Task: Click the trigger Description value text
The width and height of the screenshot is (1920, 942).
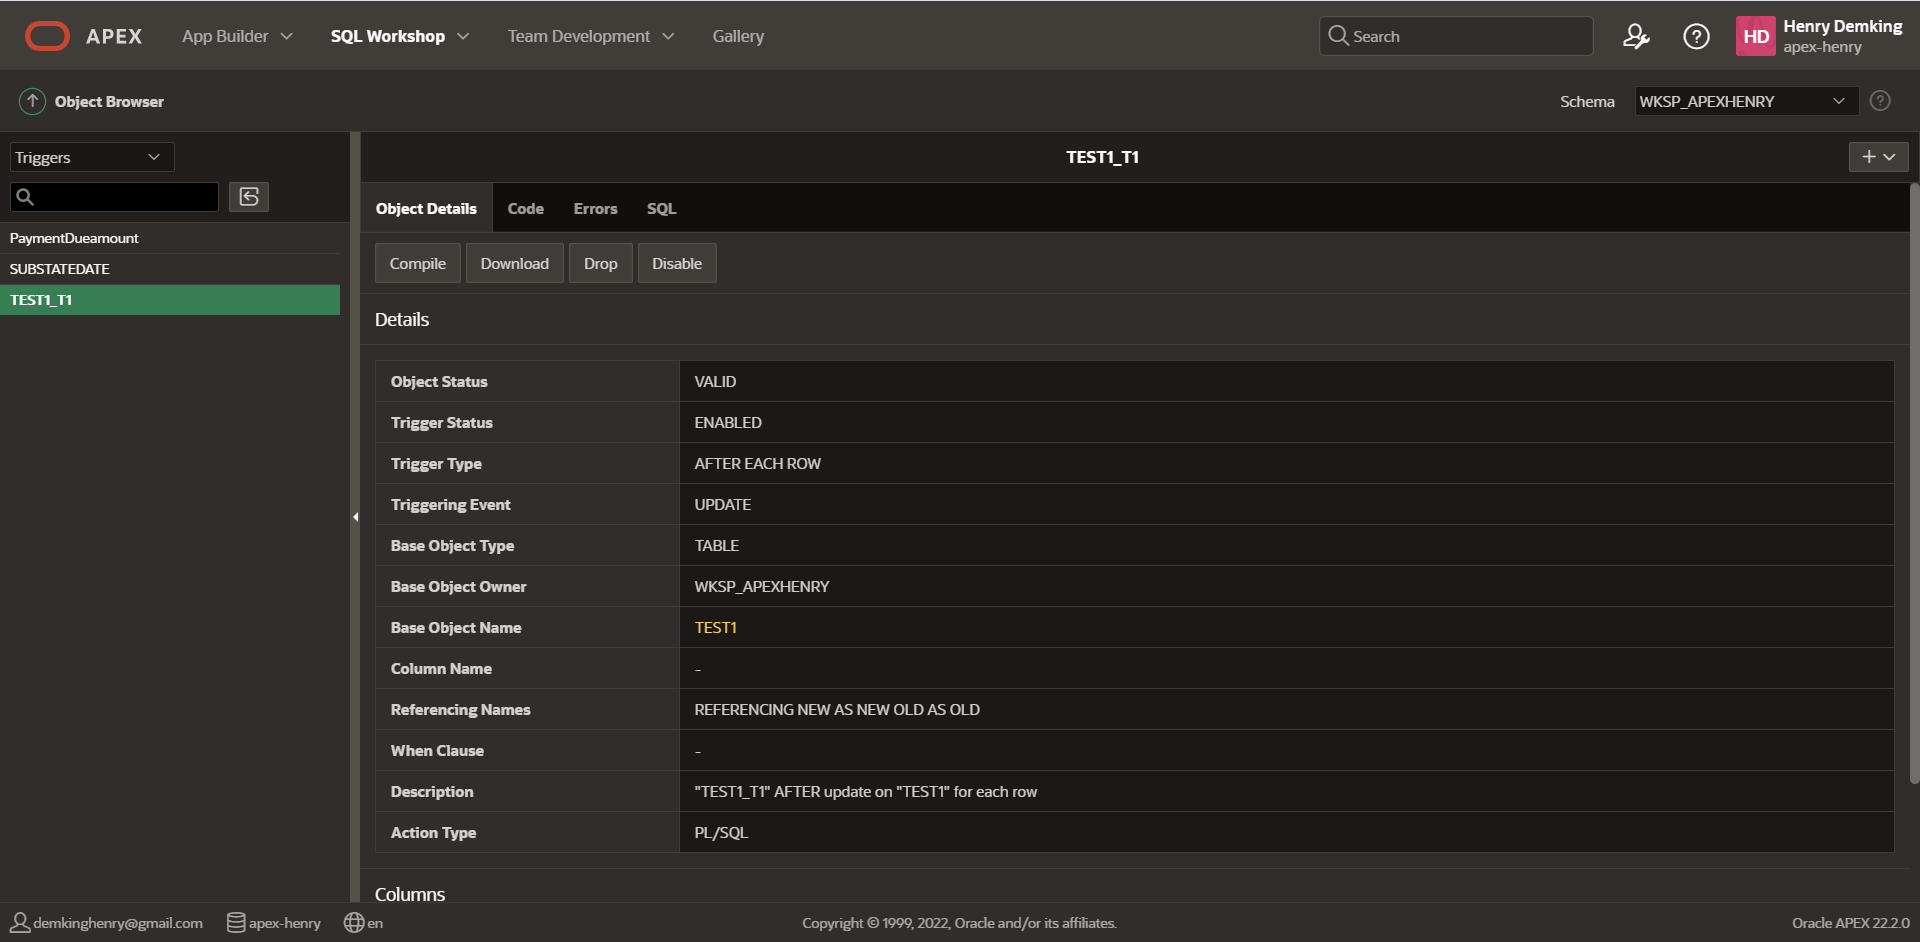Action: 865,791
